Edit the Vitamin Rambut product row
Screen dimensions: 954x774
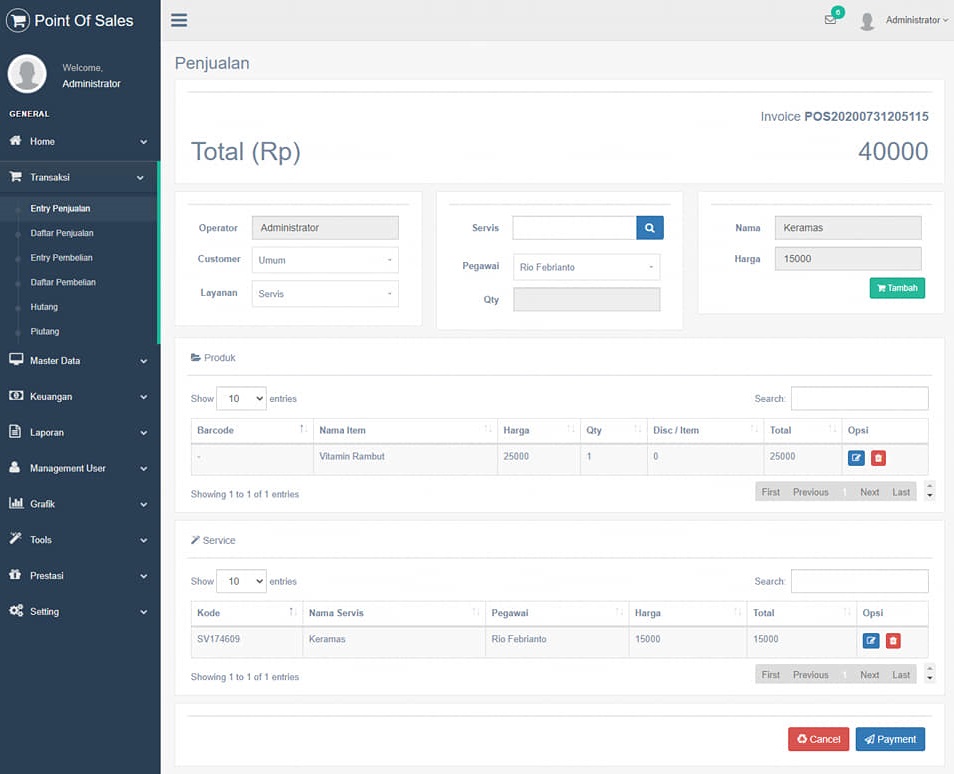click(856, 458)
